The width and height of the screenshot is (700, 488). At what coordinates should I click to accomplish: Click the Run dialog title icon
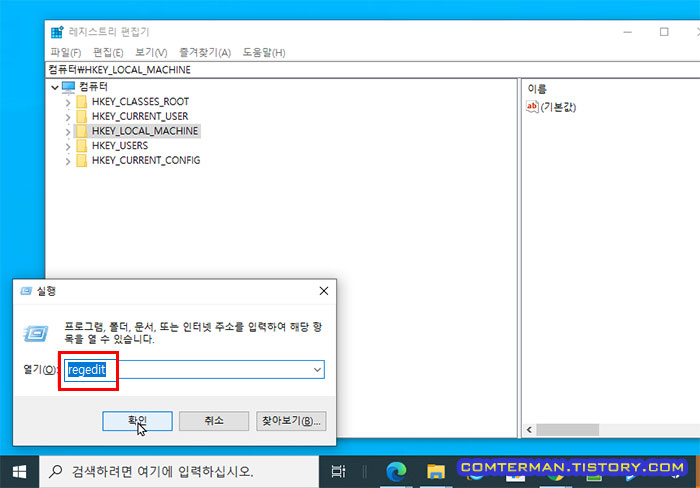tap(26, 291)
